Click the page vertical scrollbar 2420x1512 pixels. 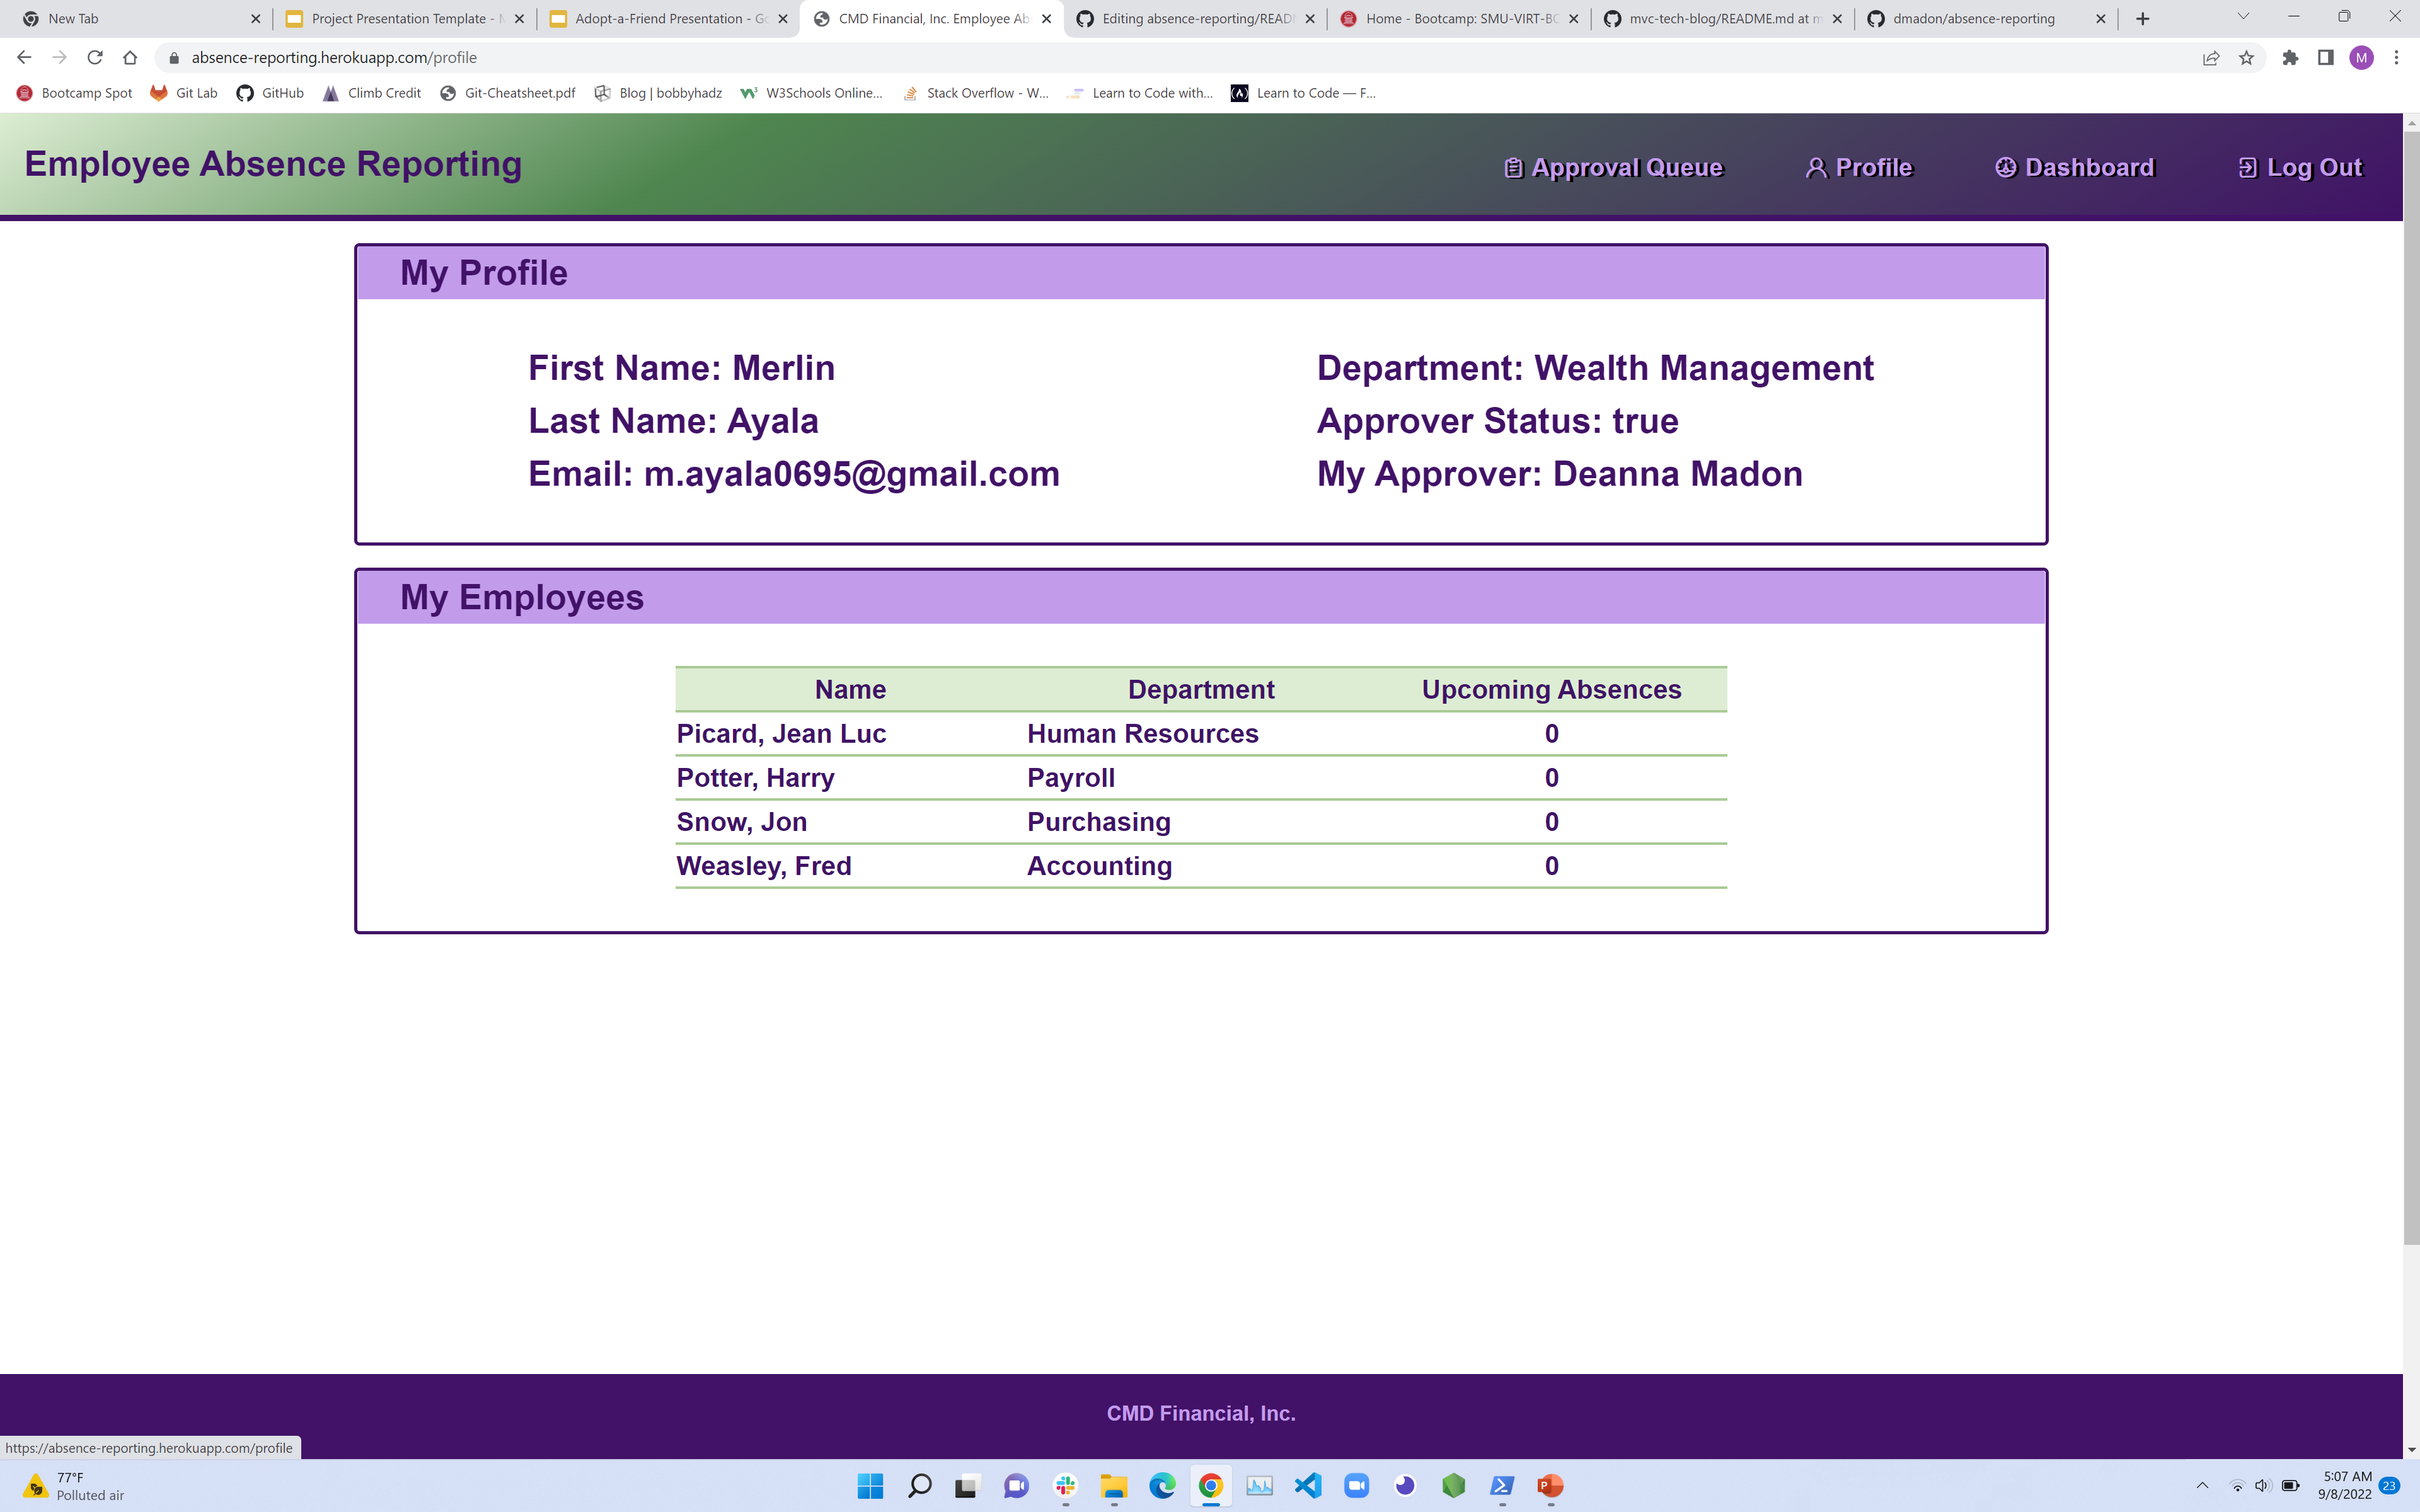pyautogui.click(x=2411, y=689)
